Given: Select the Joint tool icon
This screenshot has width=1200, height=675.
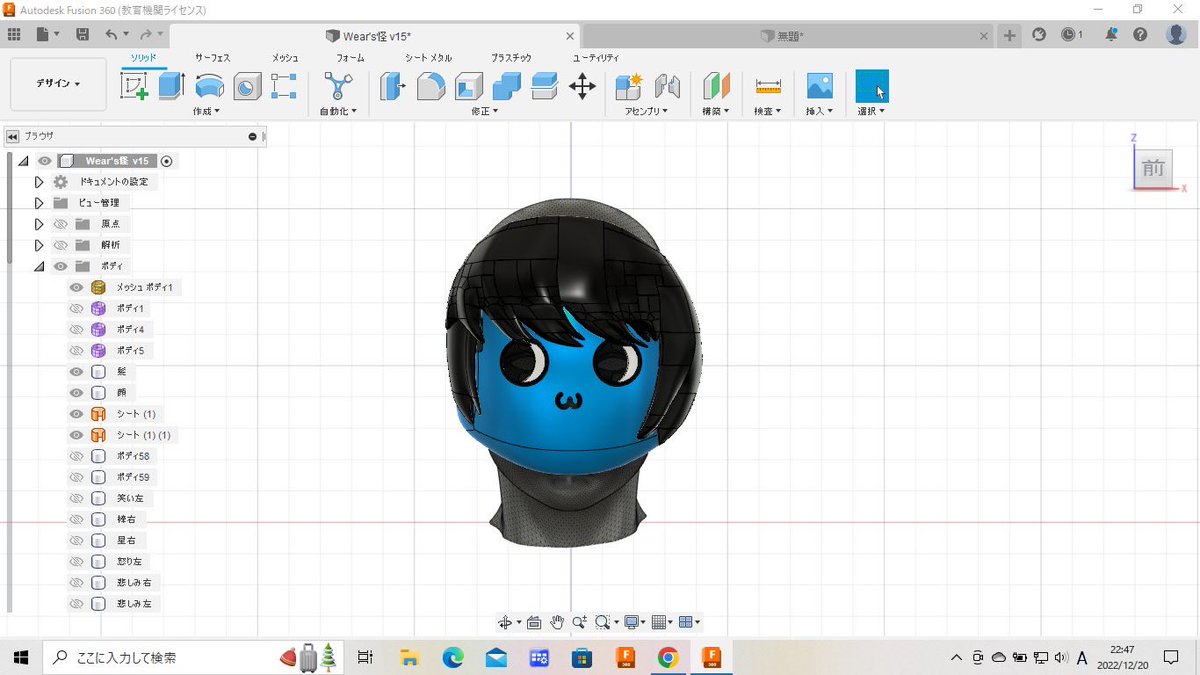Looking at the screenshot, I should pyautogui.click(x=667, y=87).
